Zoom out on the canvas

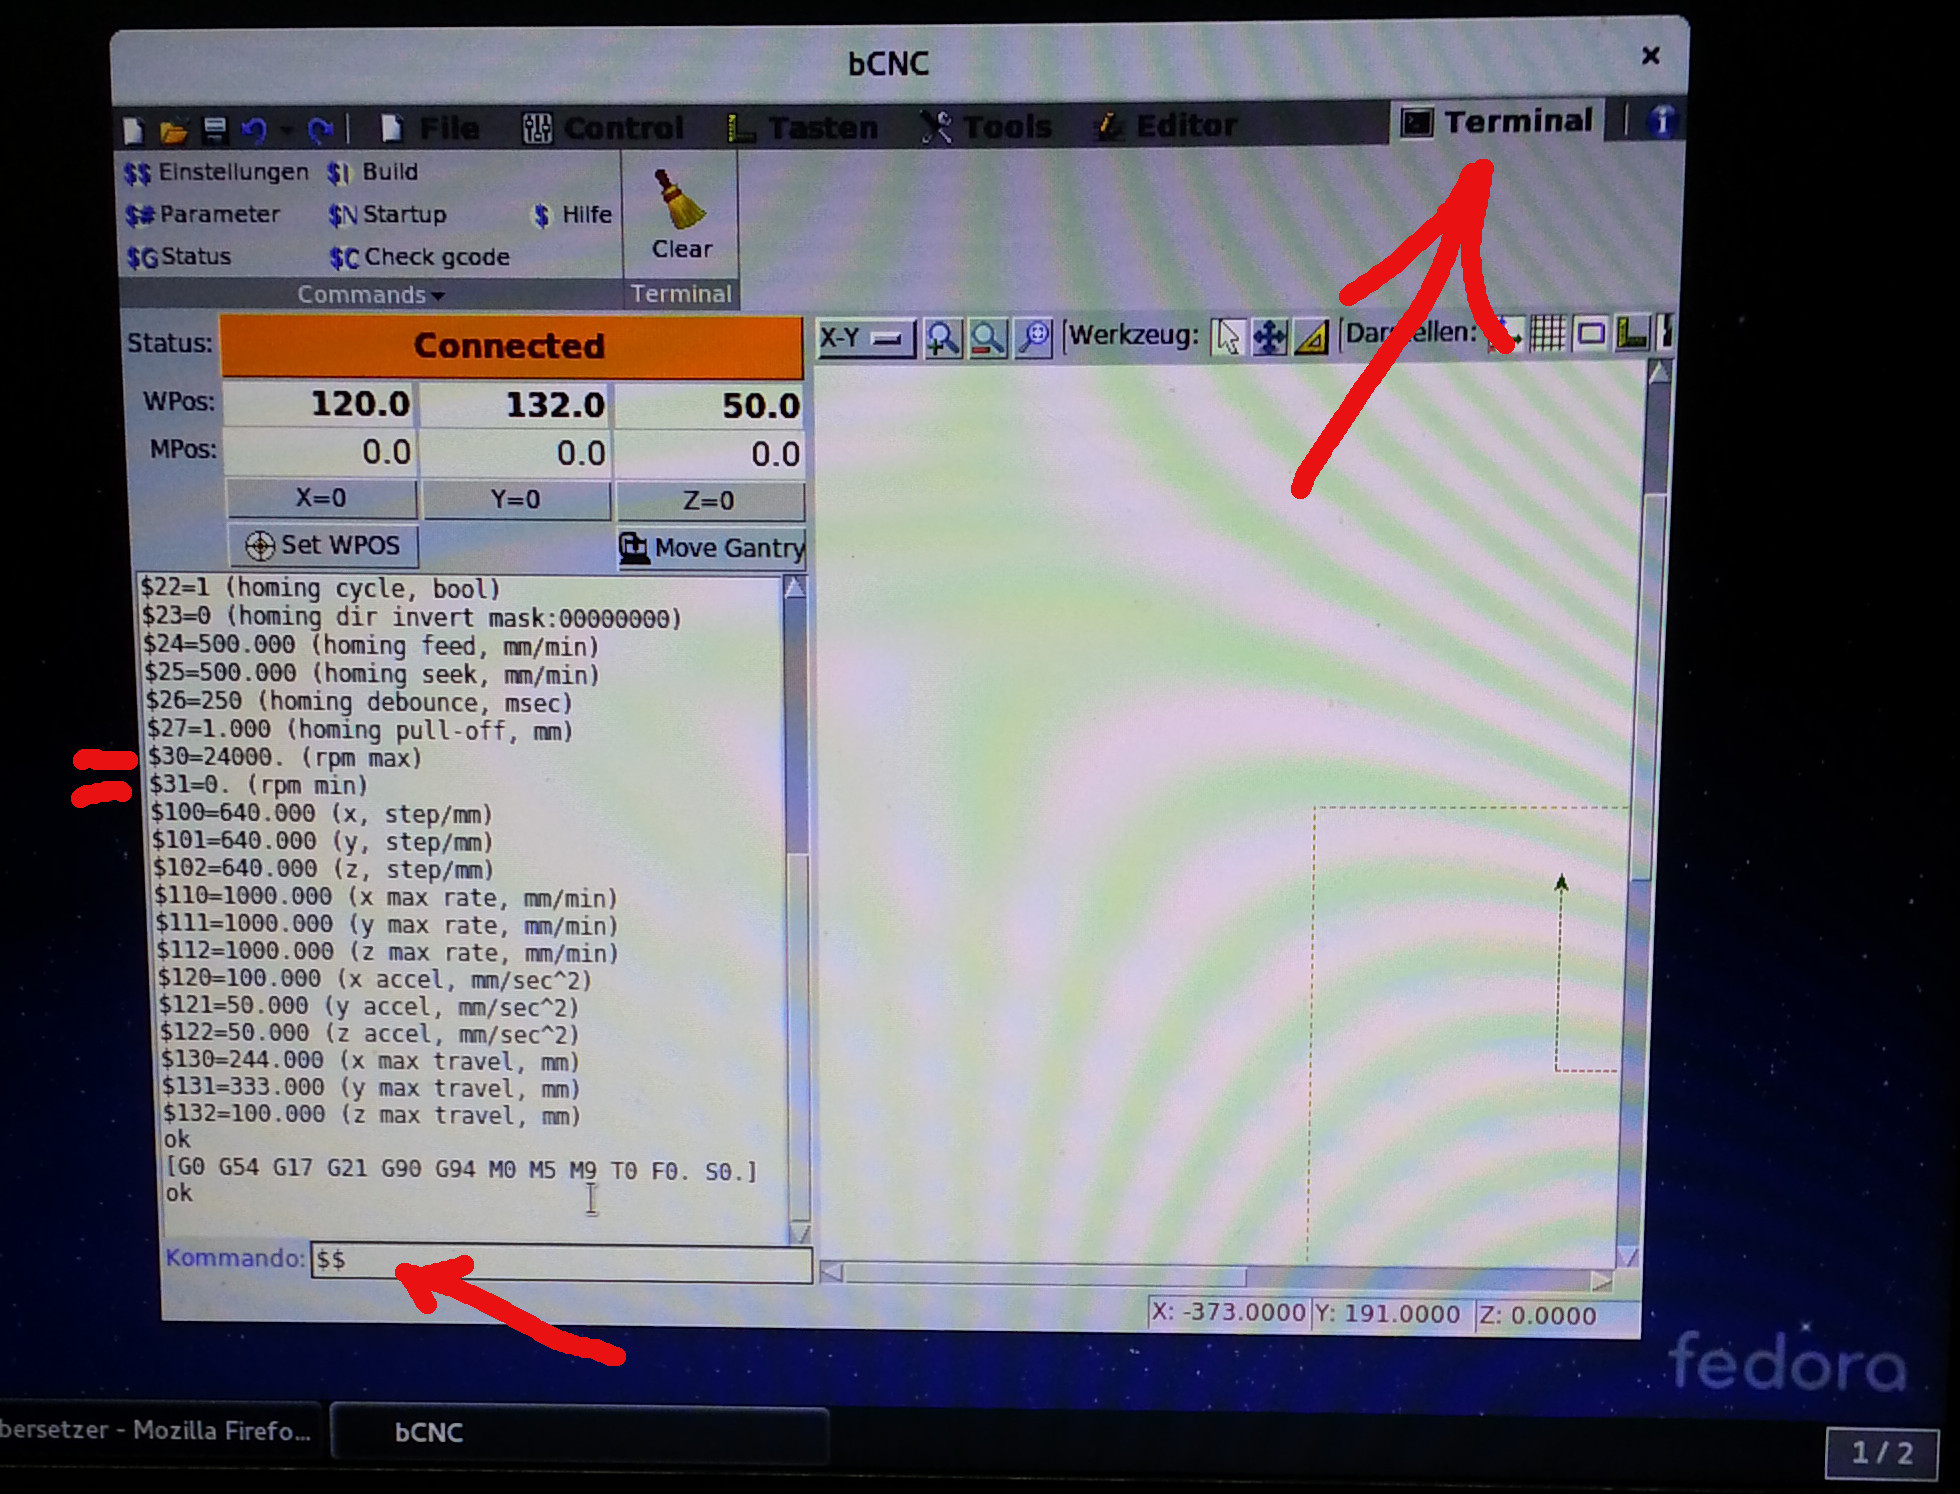[988, 338]
